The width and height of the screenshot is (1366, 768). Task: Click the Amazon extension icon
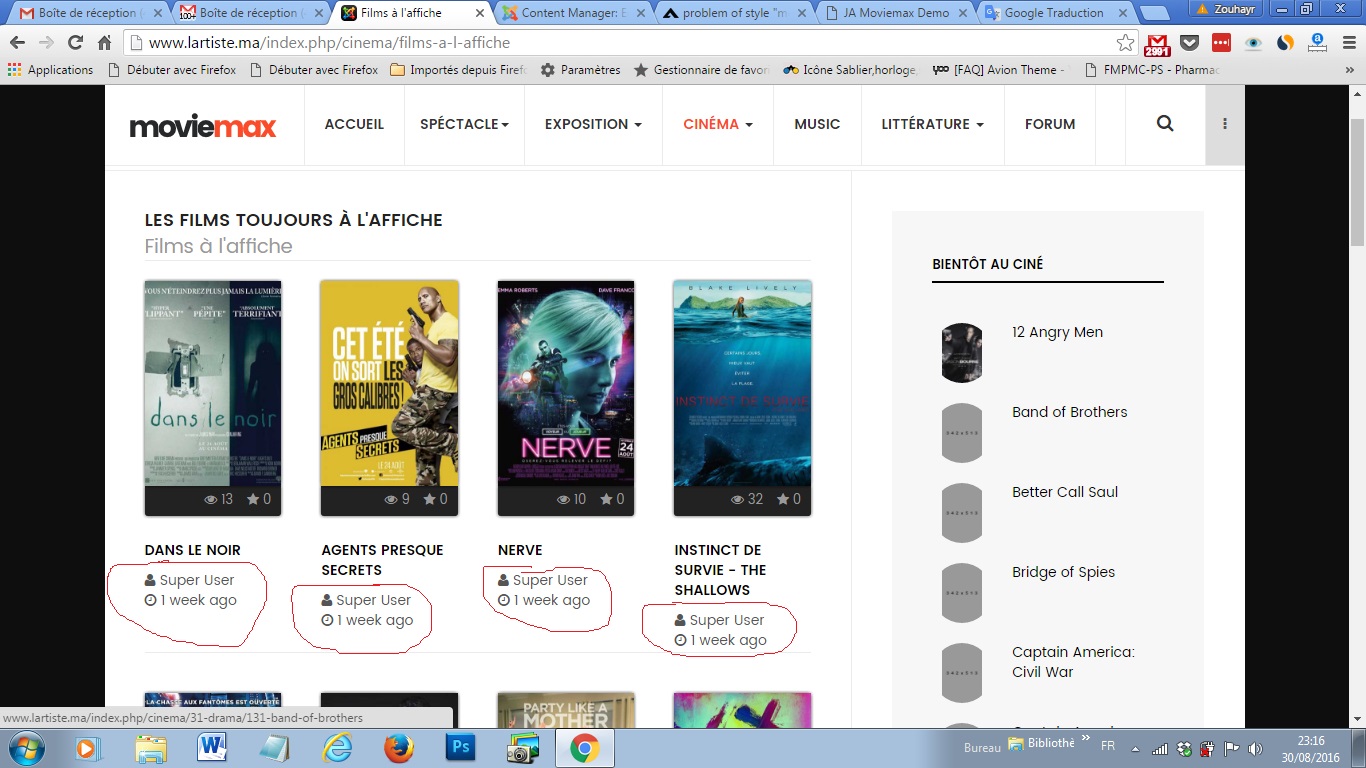tap(1317, 43)
